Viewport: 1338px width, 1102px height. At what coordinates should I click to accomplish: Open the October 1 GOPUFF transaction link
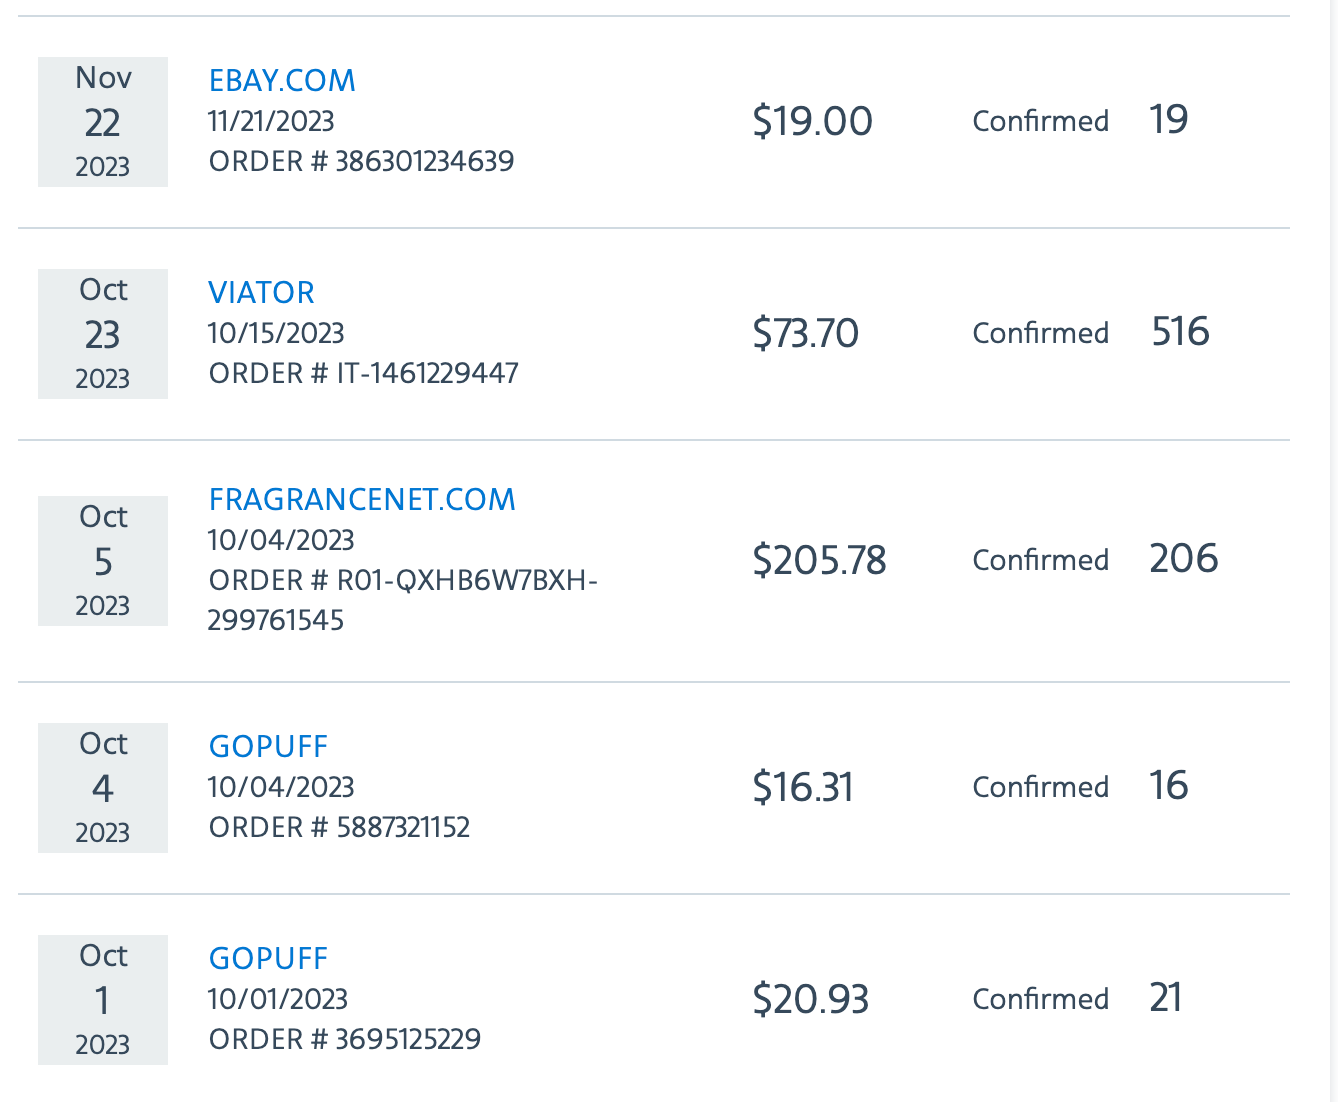tap(268, 958)
